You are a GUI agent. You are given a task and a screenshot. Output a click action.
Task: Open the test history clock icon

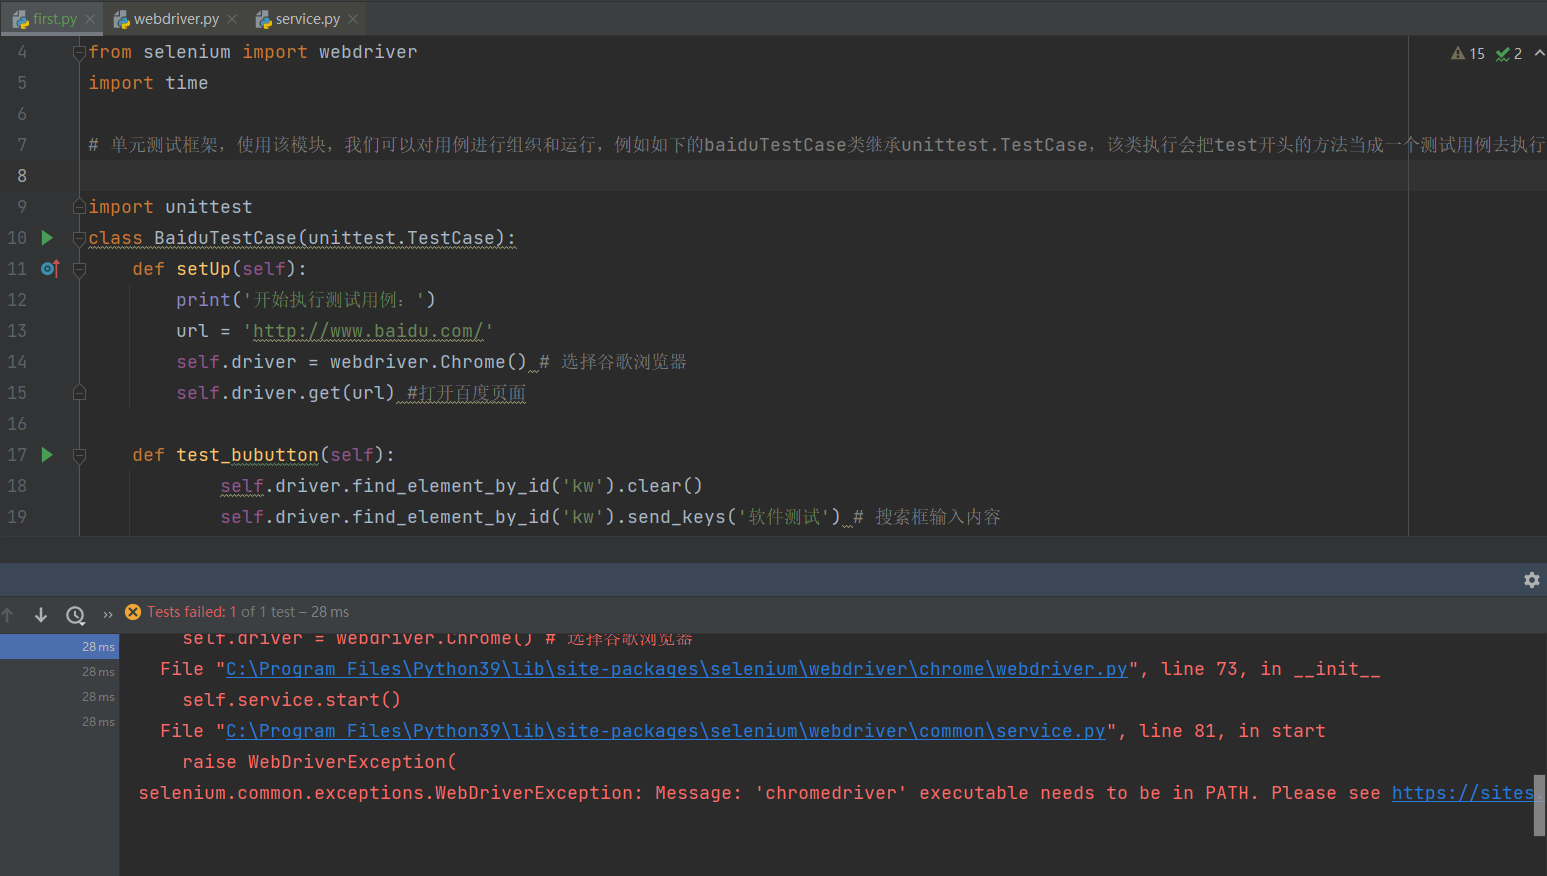[x=75, y=615]
